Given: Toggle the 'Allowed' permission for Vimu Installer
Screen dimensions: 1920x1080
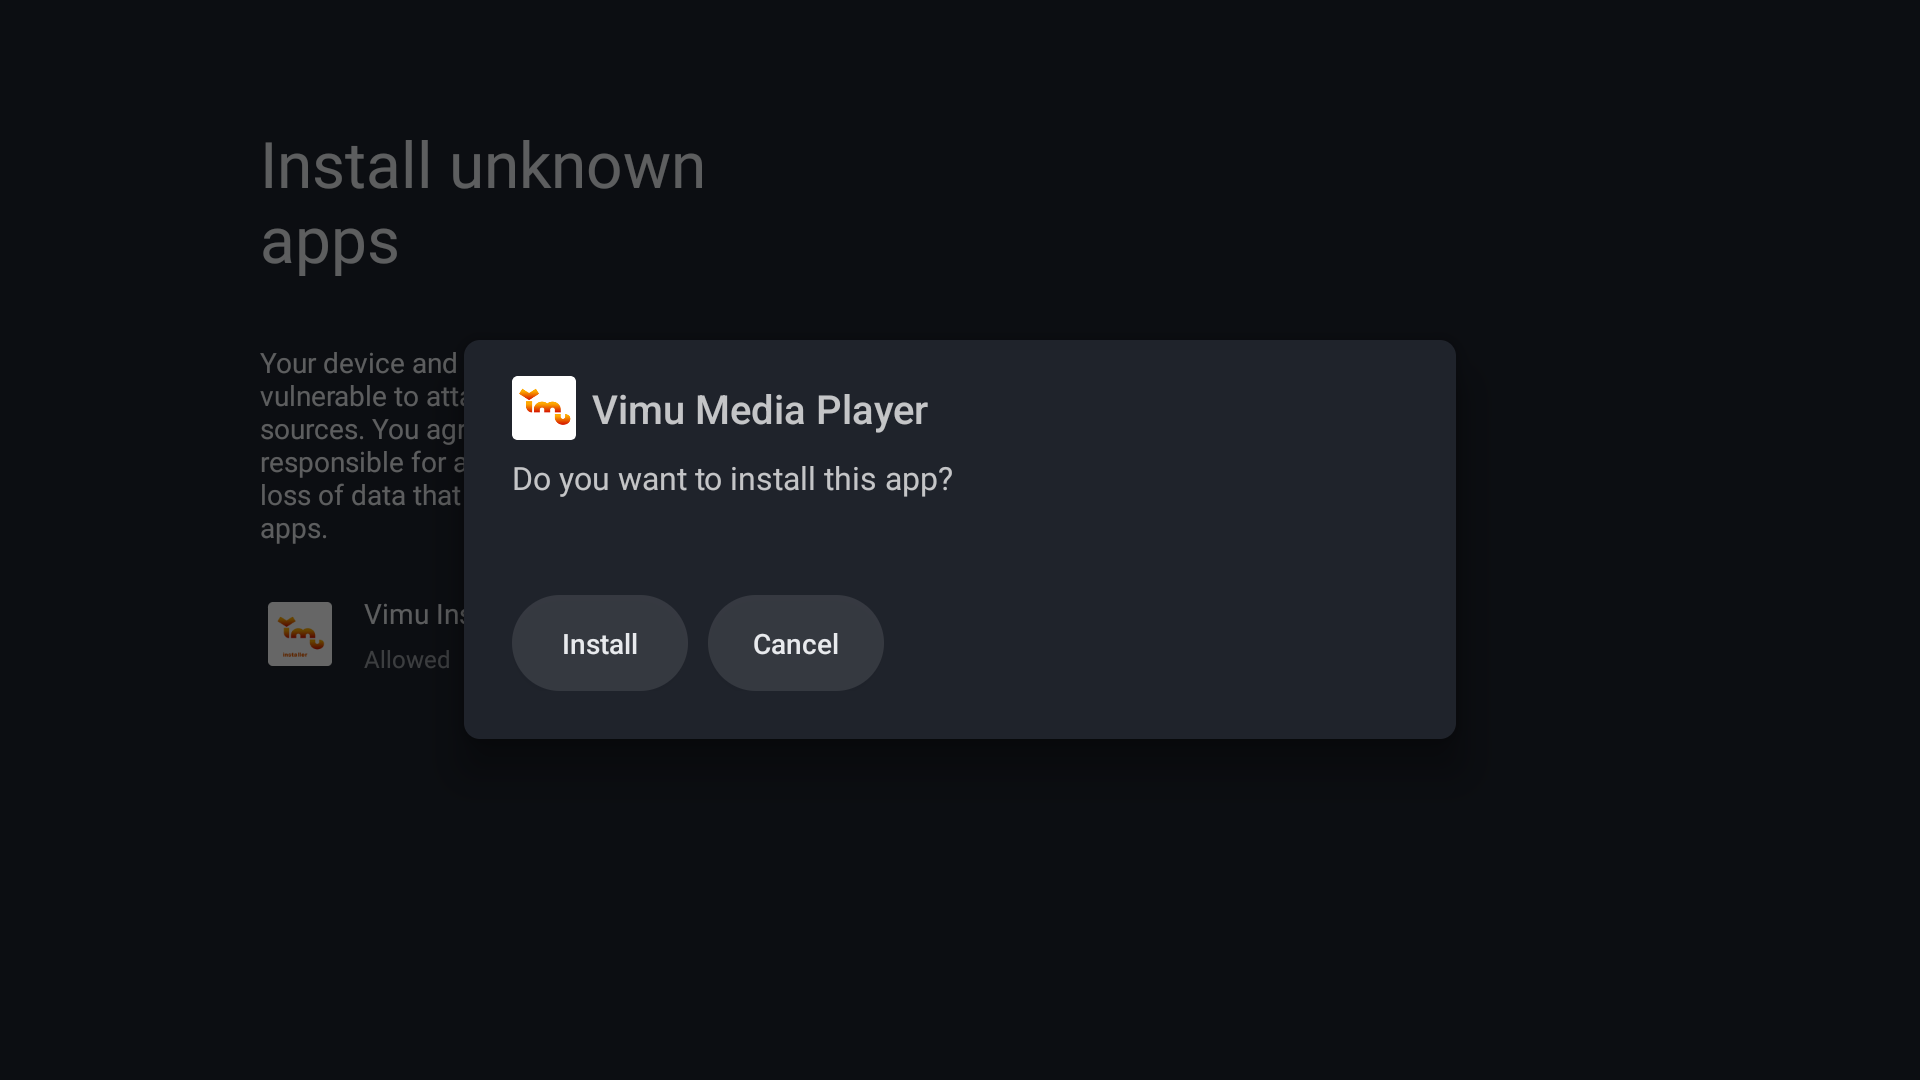Looking at the screenshot, I should (x=407, y=659).
